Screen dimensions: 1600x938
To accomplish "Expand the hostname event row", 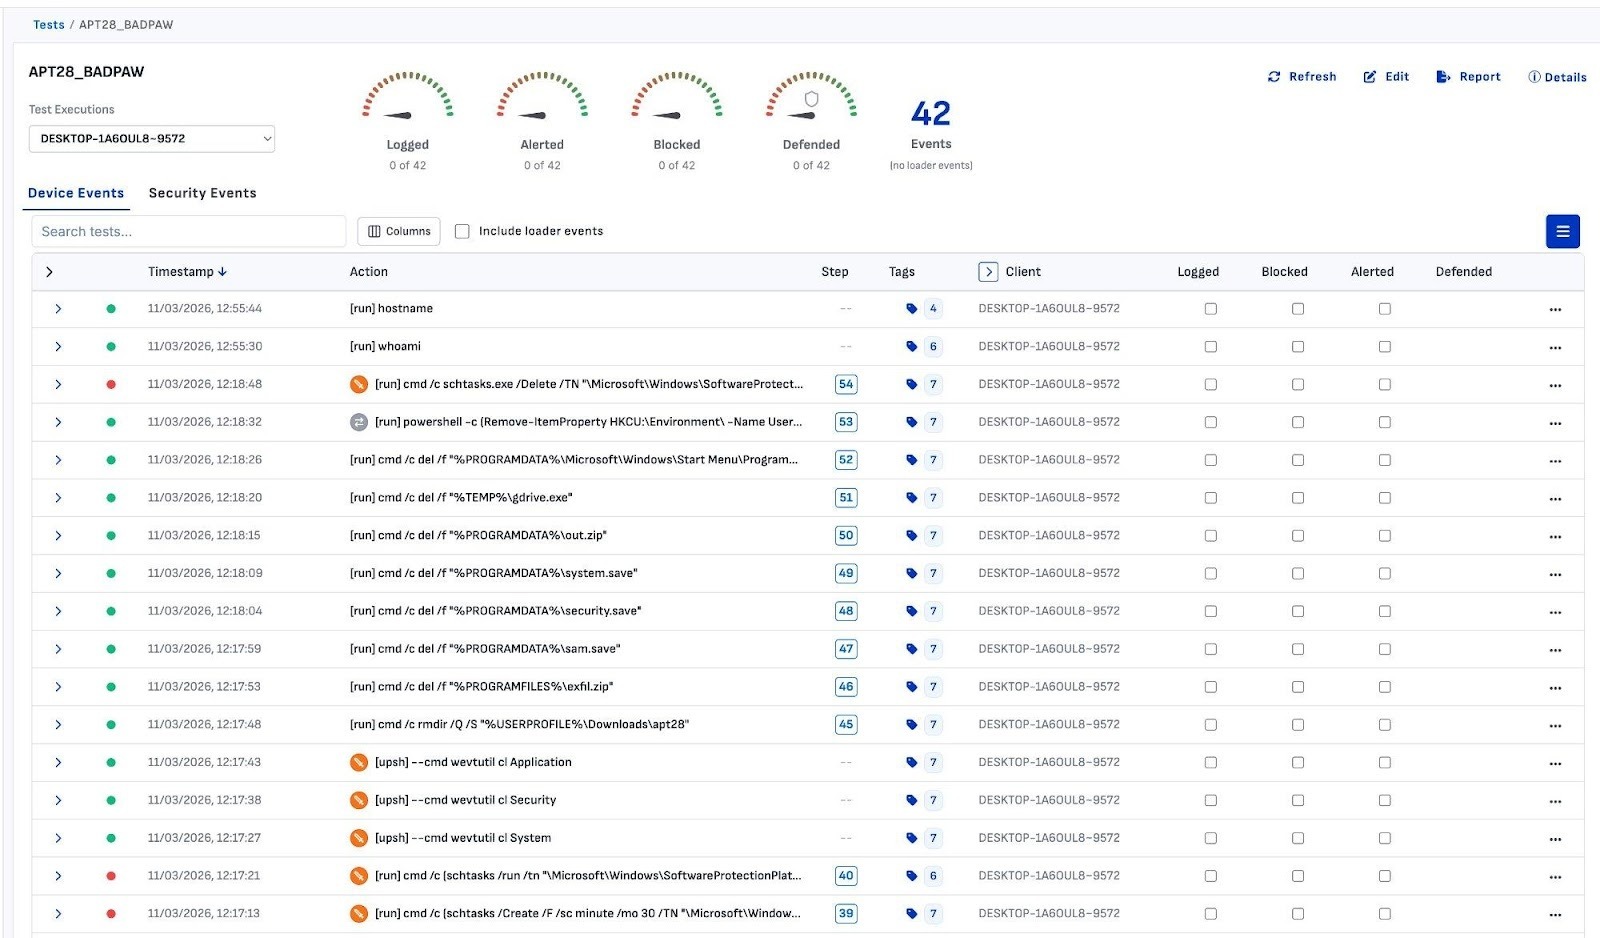I will coord(58,309).
